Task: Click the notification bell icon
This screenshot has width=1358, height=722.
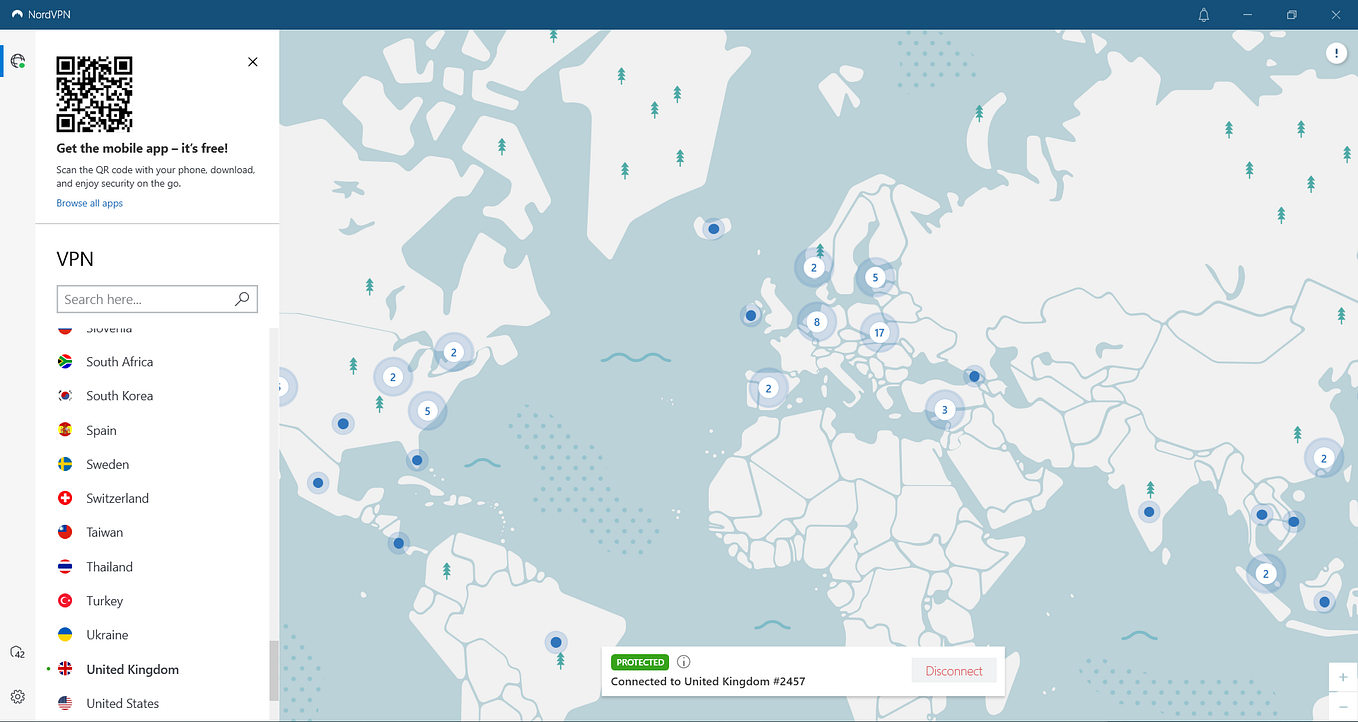Action: coord(1203,15)
